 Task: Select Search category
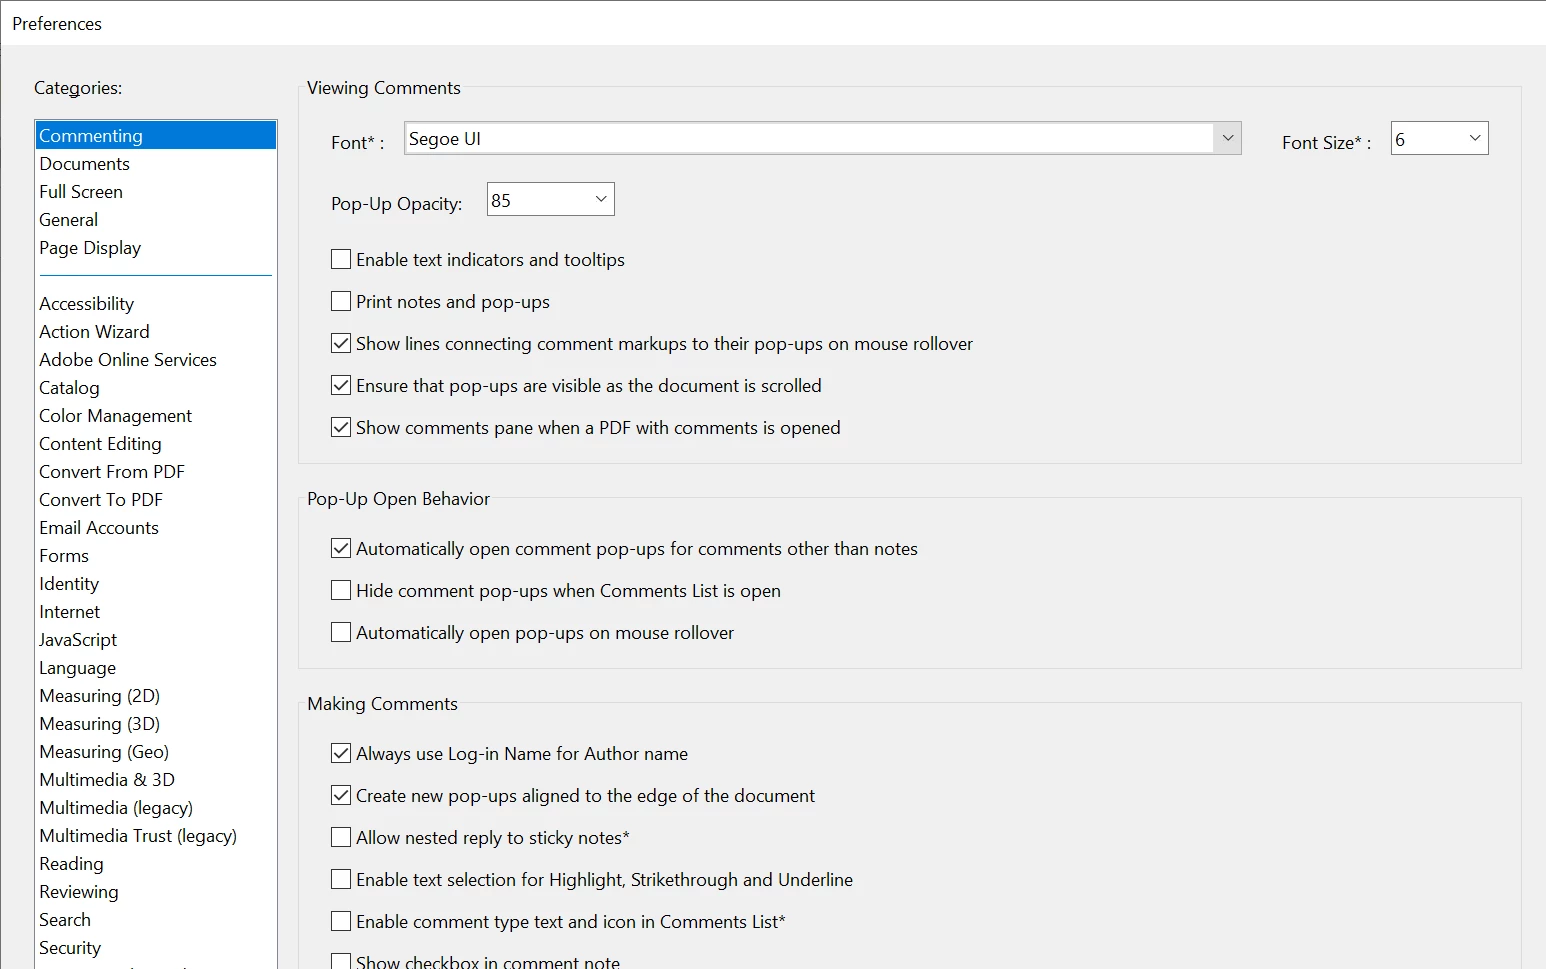tap(156, 920)
